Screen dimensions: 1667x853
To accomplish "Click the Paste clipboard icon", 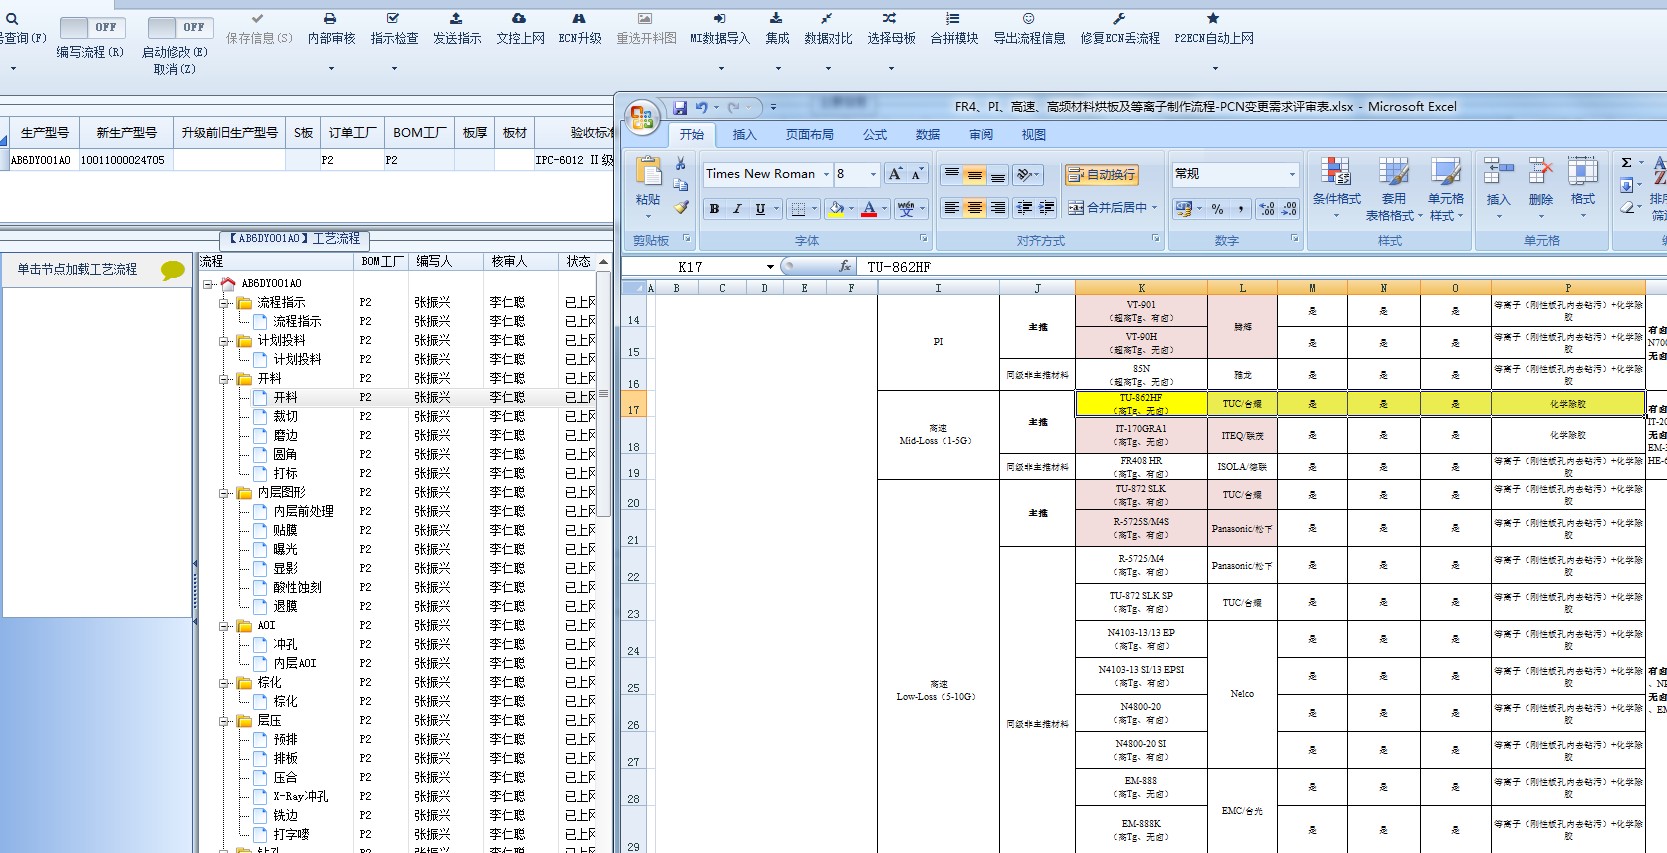I will tap(648, 172).
